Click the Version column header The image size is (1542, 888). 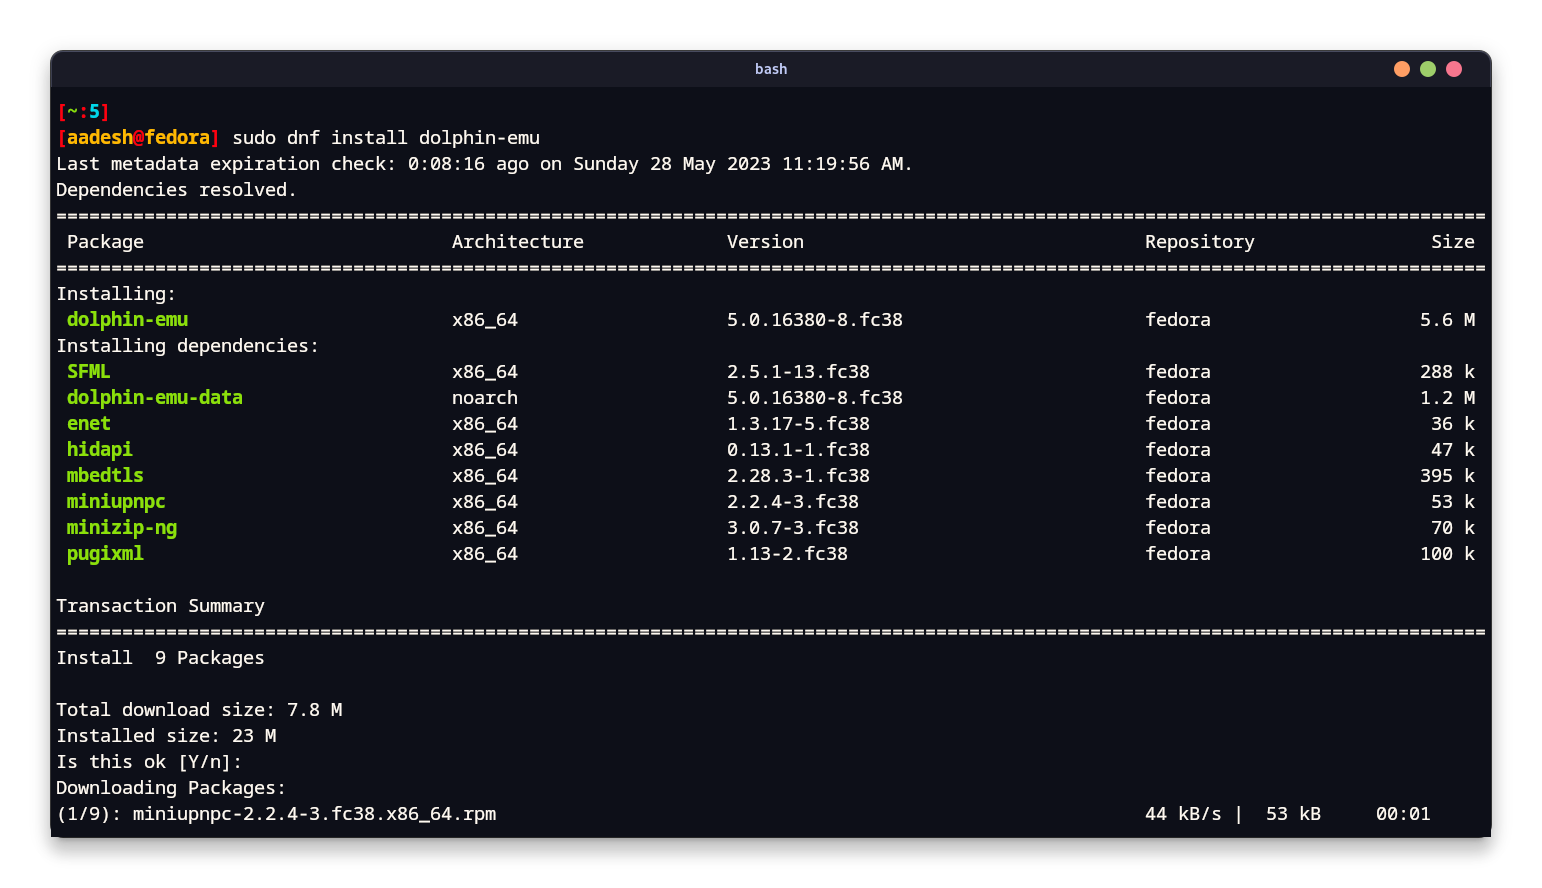point(765,241)
